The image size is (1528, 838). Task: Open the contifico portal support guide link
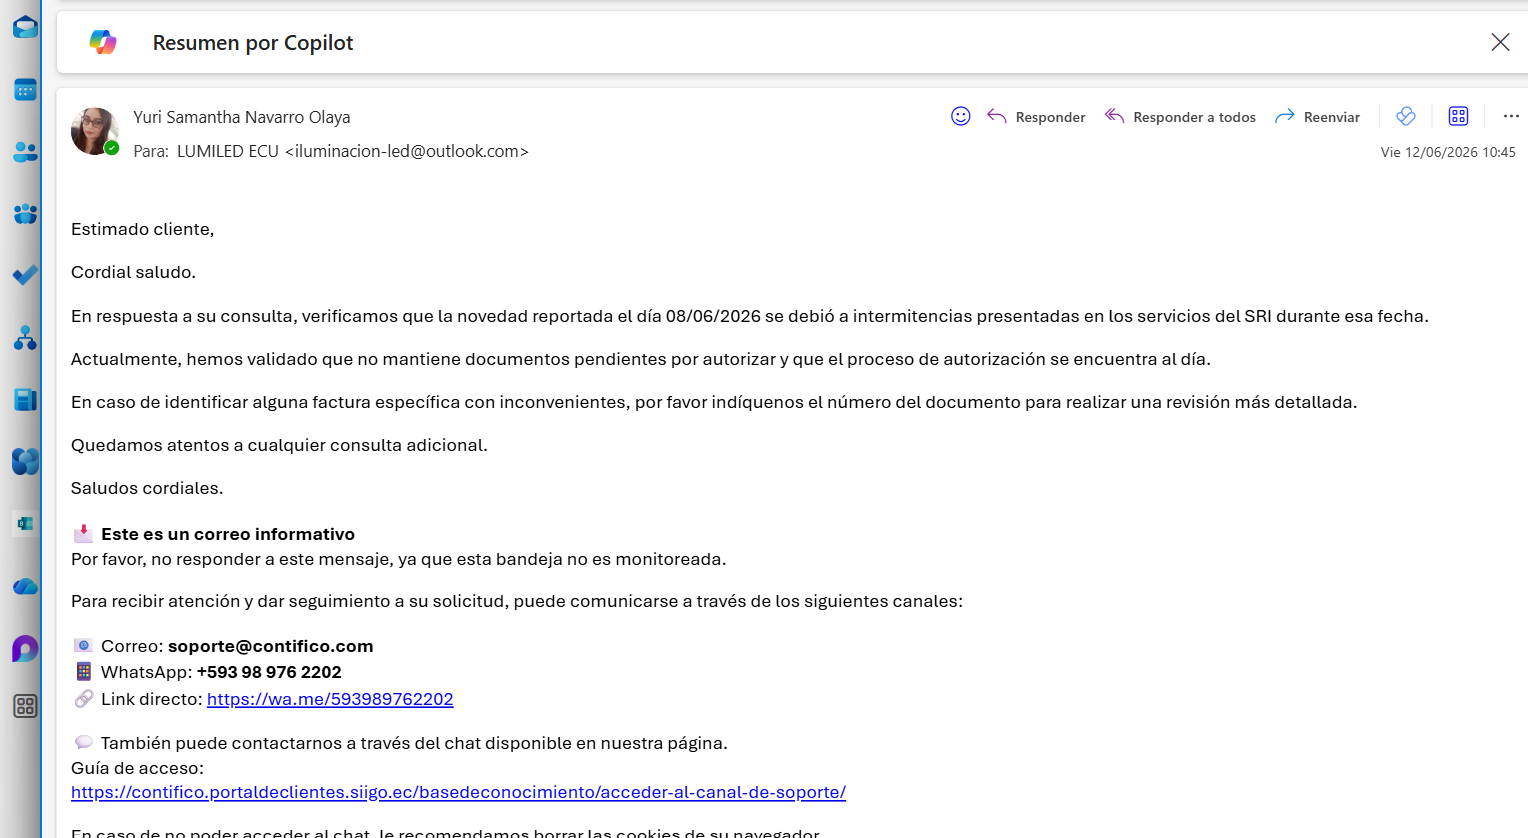pyautogui.click(x=458, y=792)
